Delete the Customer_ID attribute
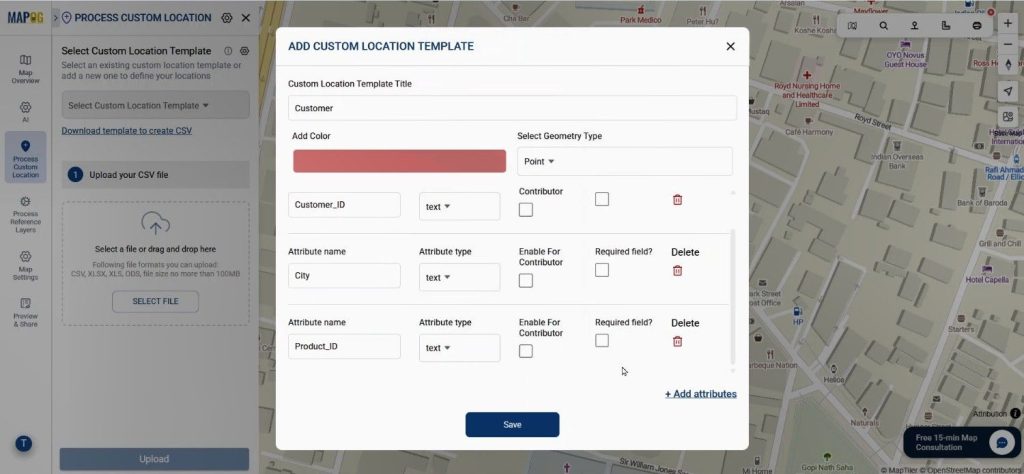Screen dimensions: 1024x474 pos(677,200)
